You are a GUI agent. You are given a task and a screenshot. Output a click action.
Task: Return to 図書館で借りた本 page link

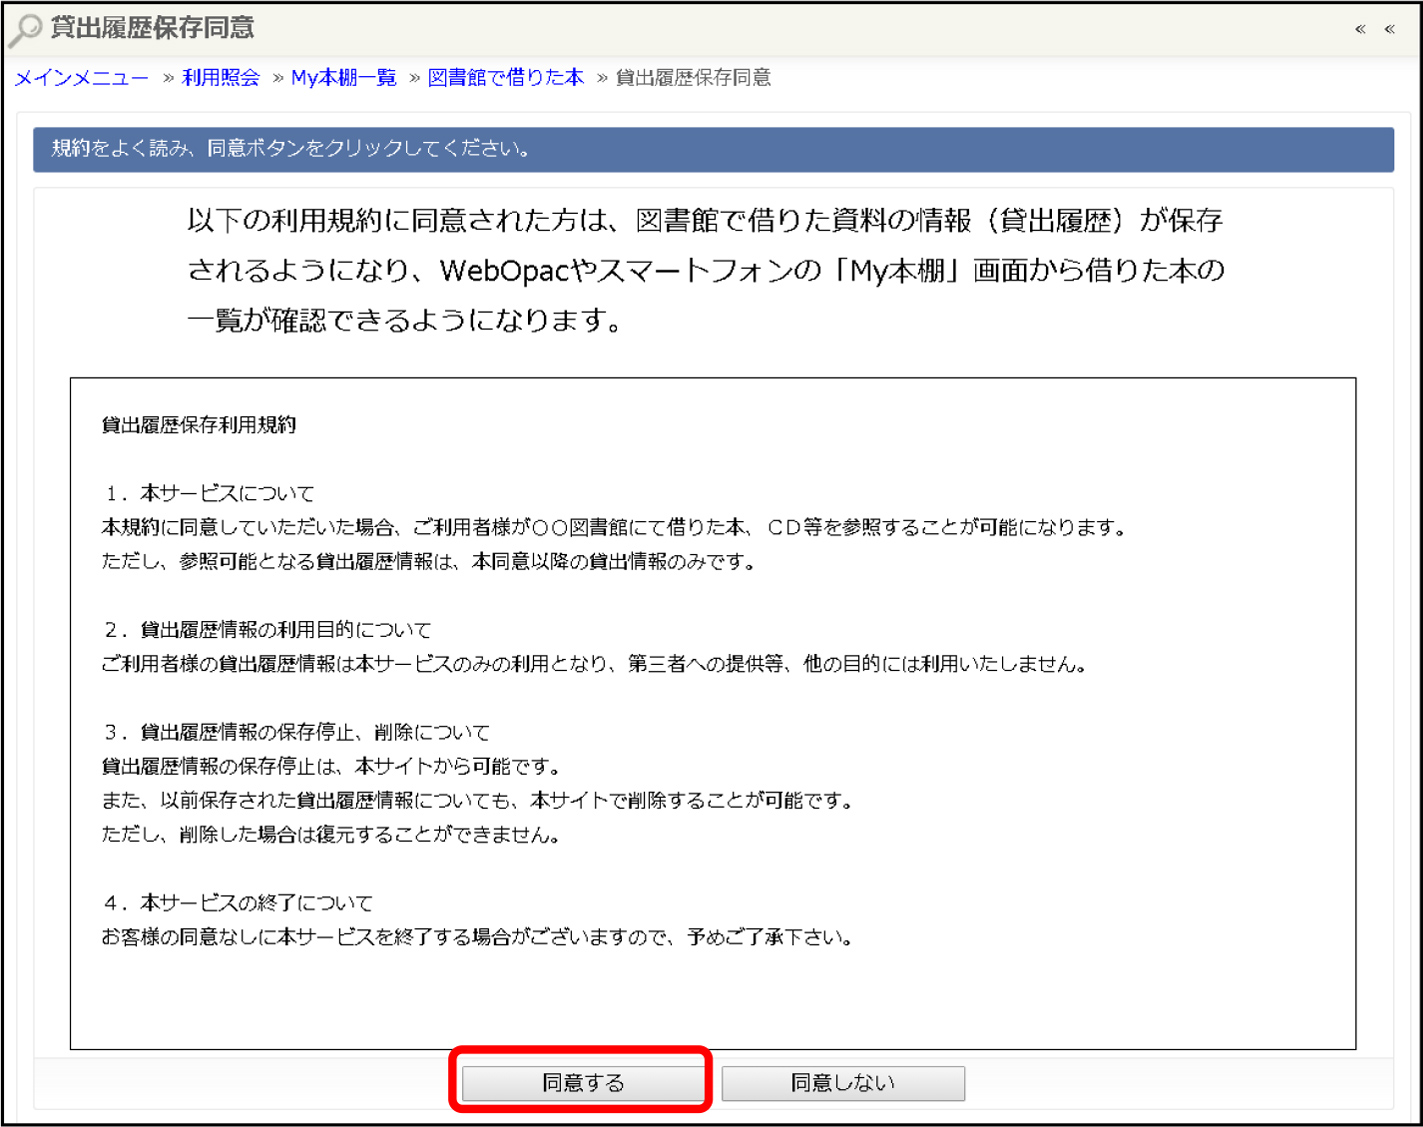click(505, 78)
